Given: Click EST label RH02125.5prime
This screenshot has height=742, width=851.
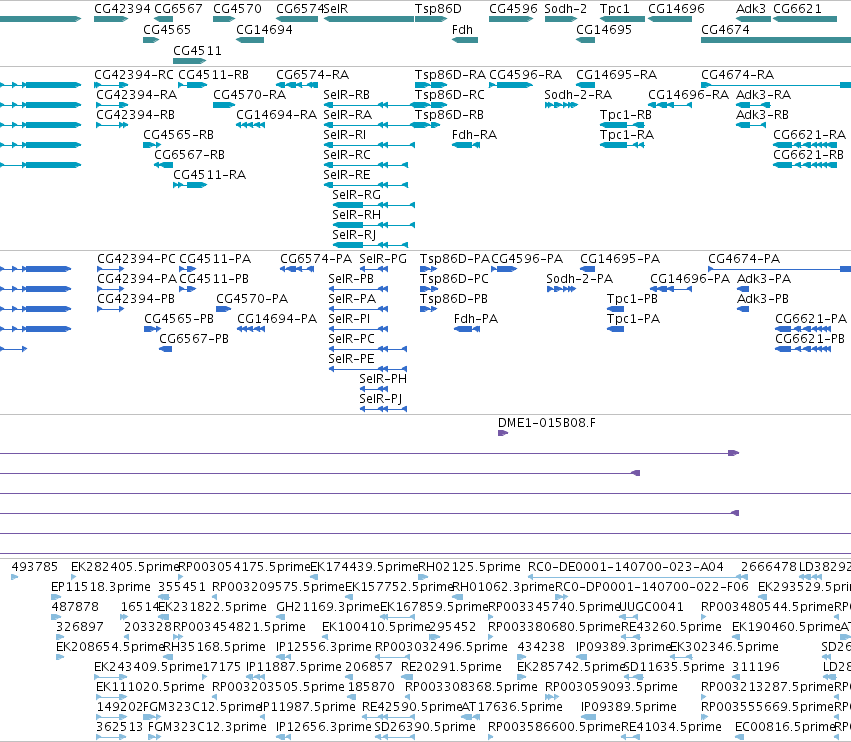Looking at the screenshot, I should coord(469,567).
